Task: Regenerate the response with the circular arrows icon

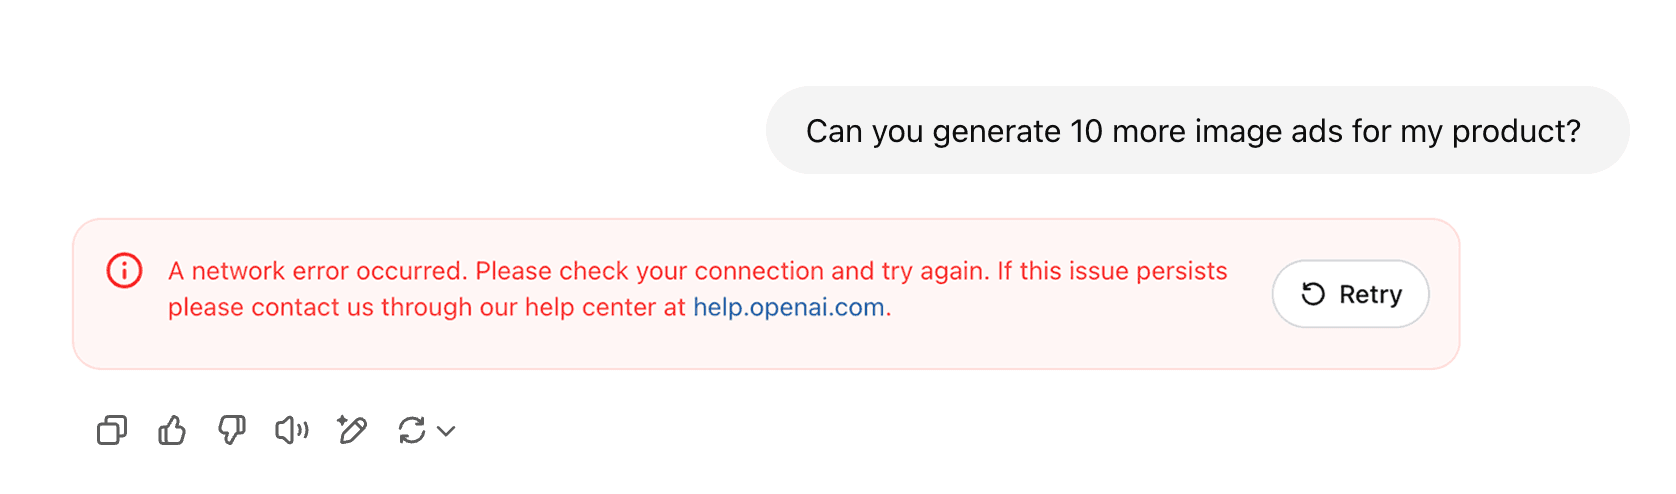Action: tap(412, 431)
